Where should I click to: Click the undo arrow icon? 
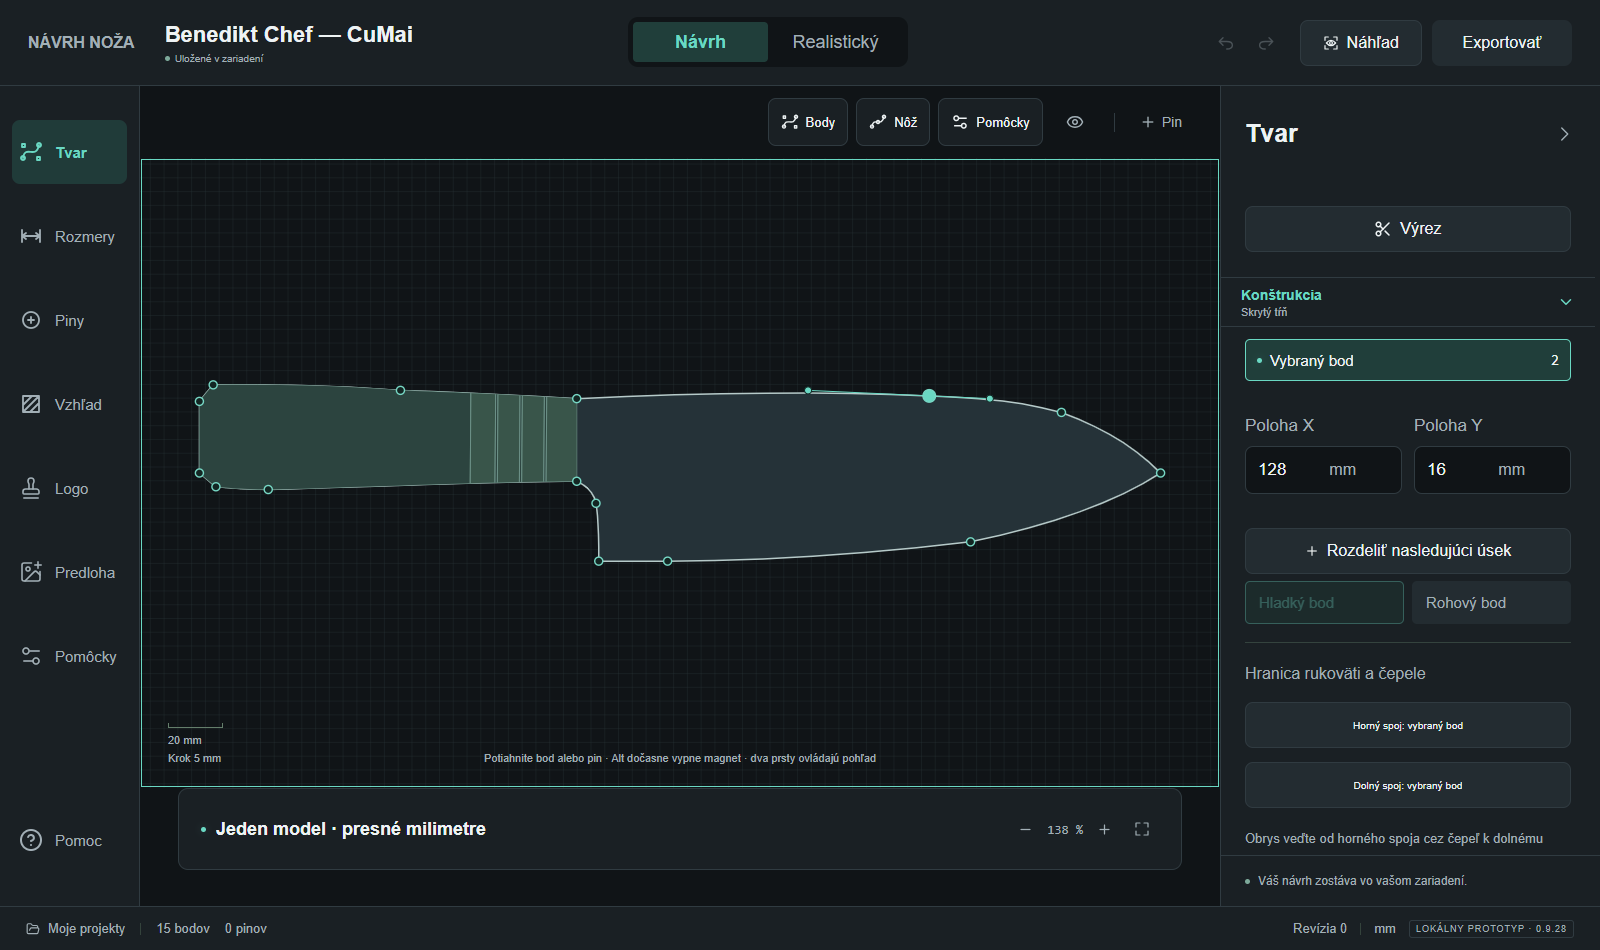(x=1226, y=43)
